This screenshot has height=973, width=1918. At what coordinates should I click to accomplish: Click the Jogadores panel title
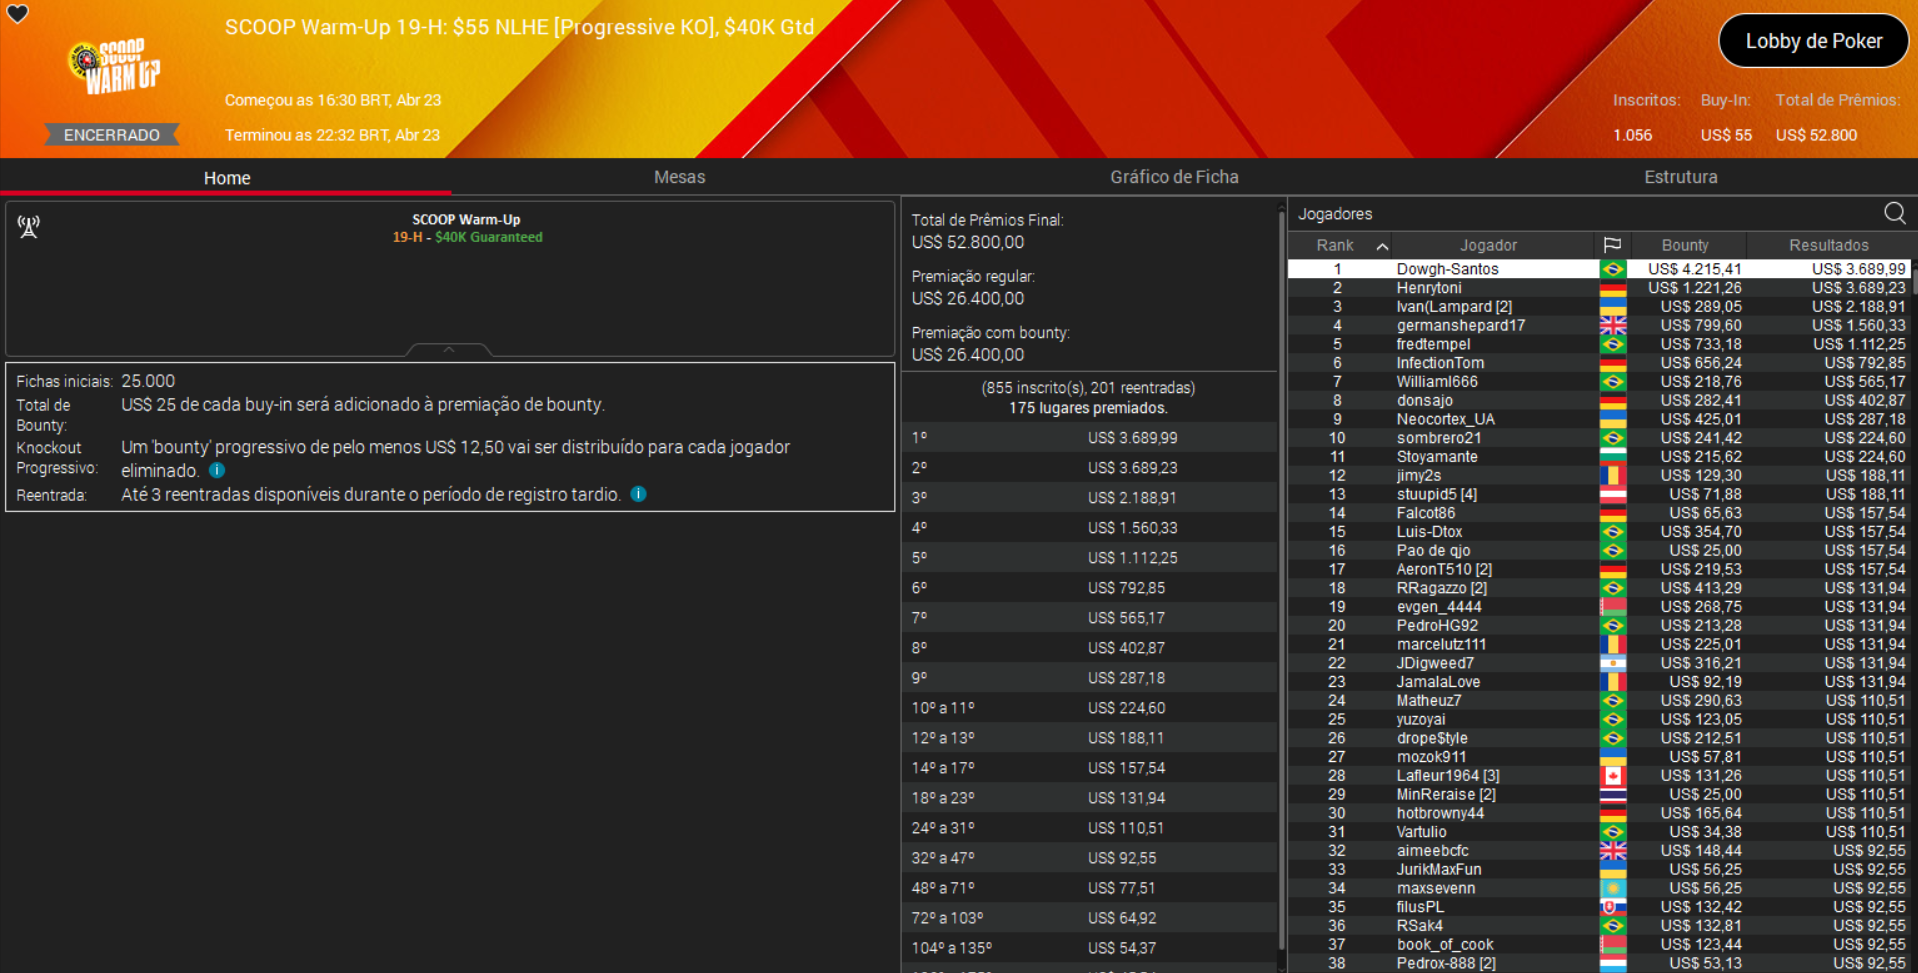1335,214
